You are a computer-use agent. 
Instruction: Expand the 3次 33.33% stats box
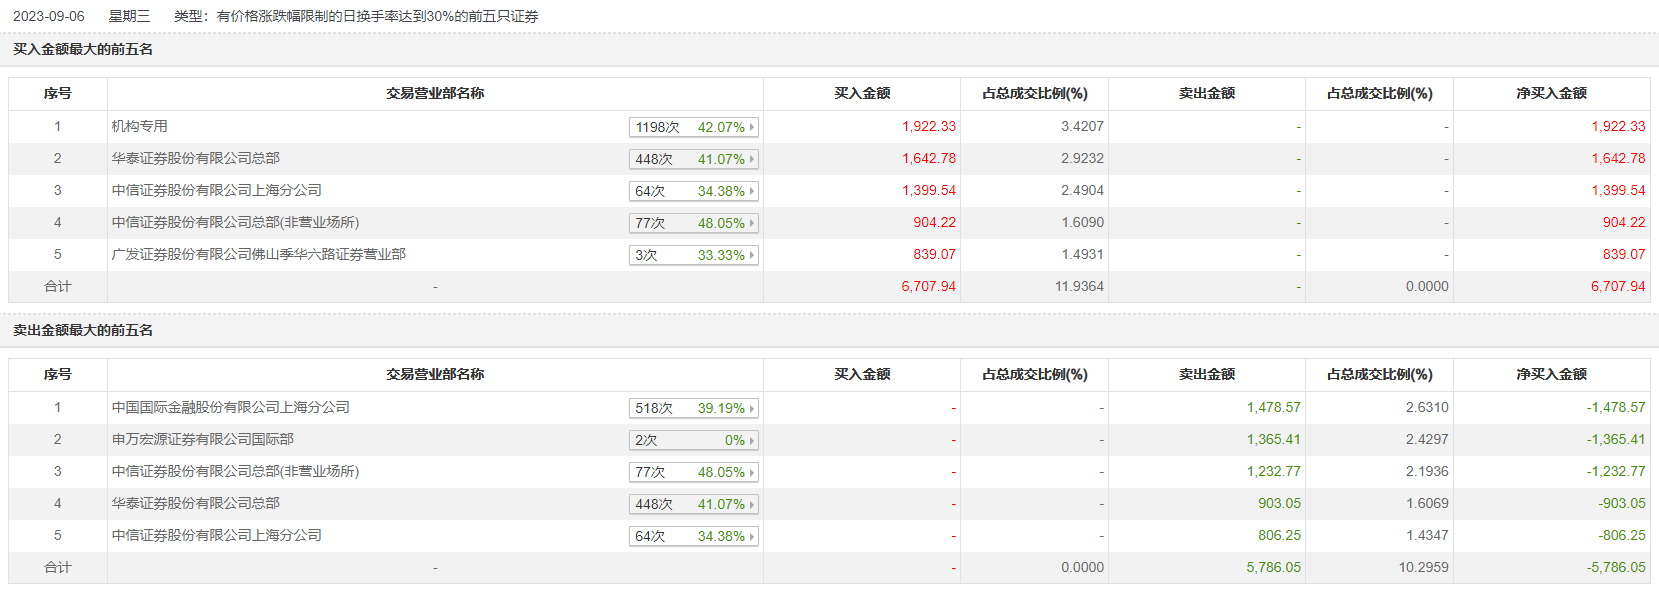point(694,255)
